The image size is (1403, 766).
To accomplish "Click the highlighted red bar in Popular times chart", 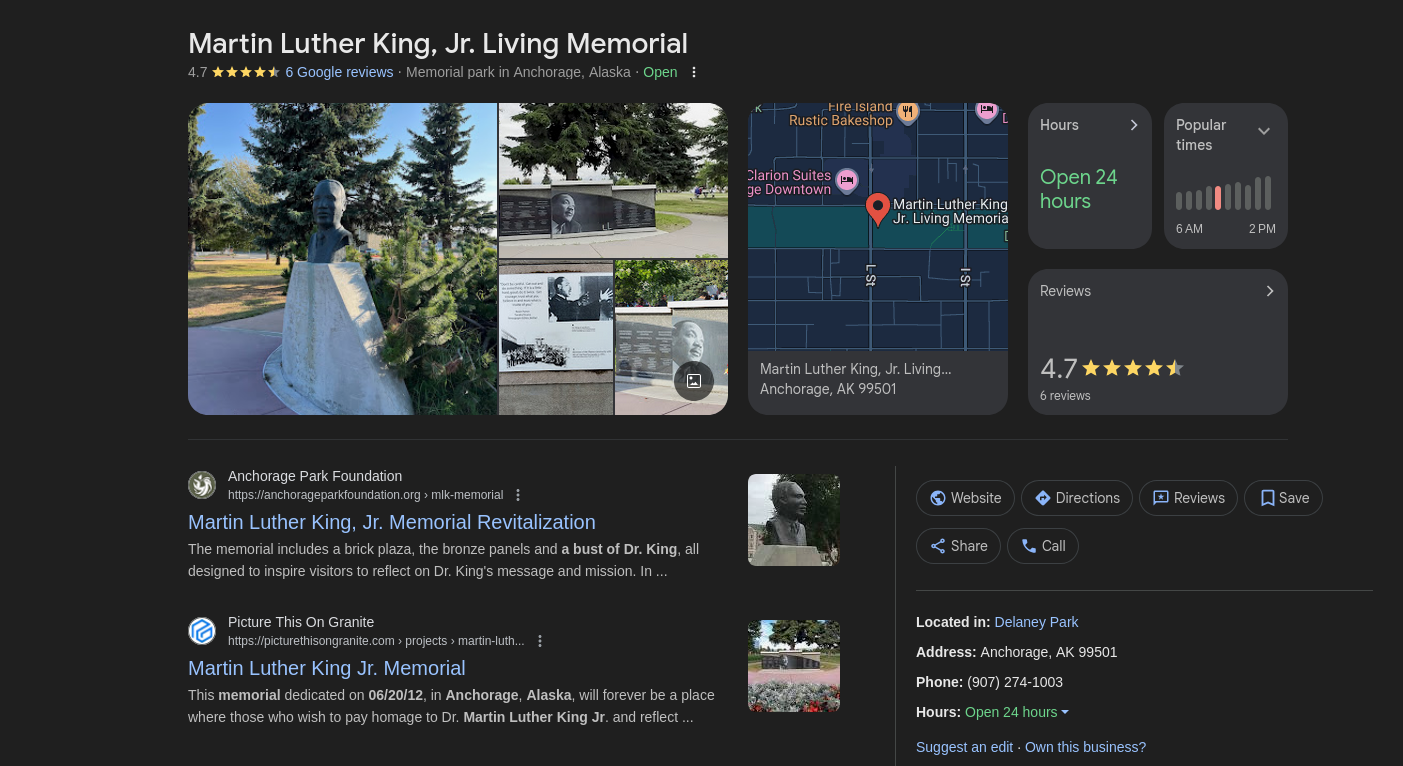I will (x=1218, y=197).
